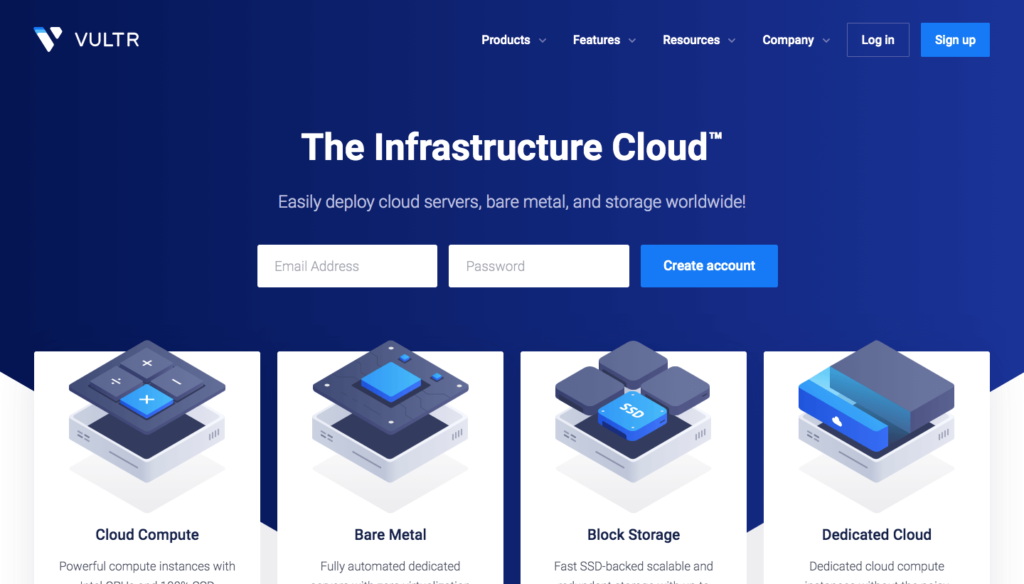Image resolution: width=1024 pixels, height=584 pixels.
Task: Click "Powerful compute instances with" description
Action: tap(147, 566)
